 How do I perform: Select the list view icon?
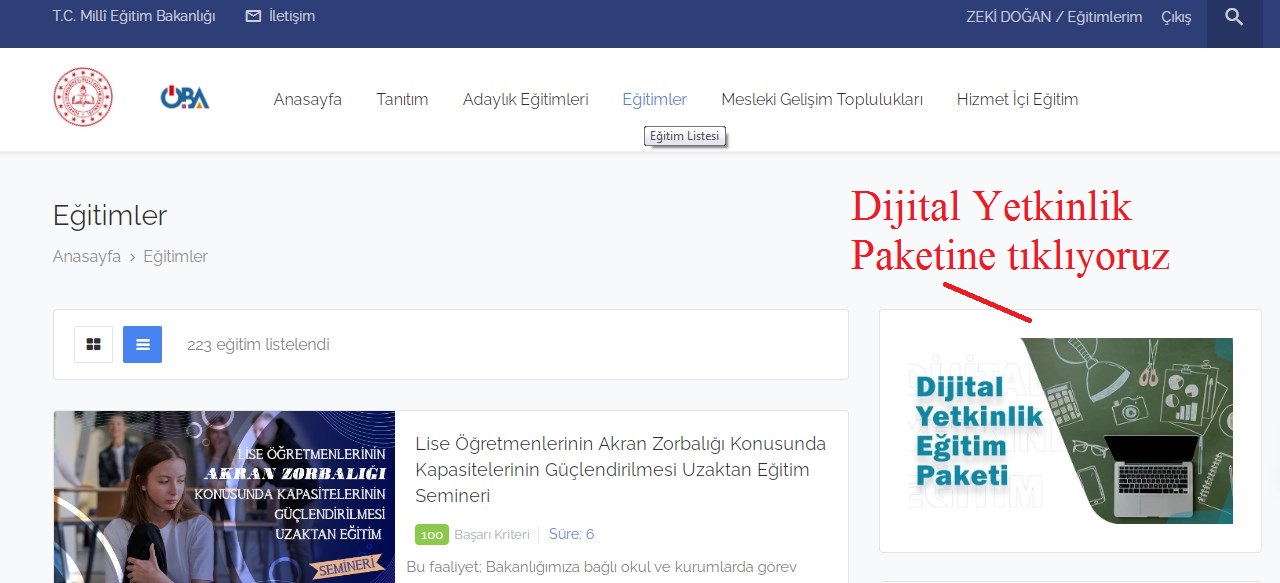pos(142,344)
